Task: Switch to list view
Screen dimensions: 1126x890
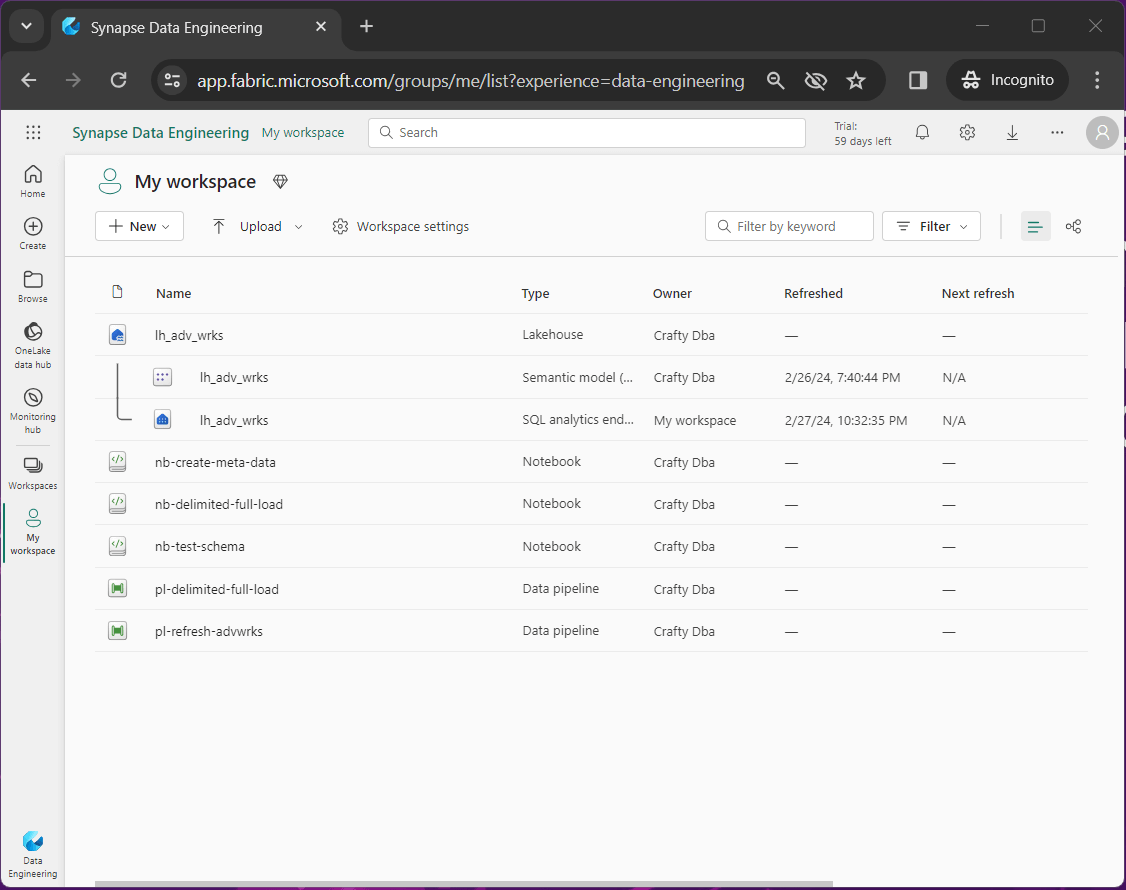Action: [1035, 226]
